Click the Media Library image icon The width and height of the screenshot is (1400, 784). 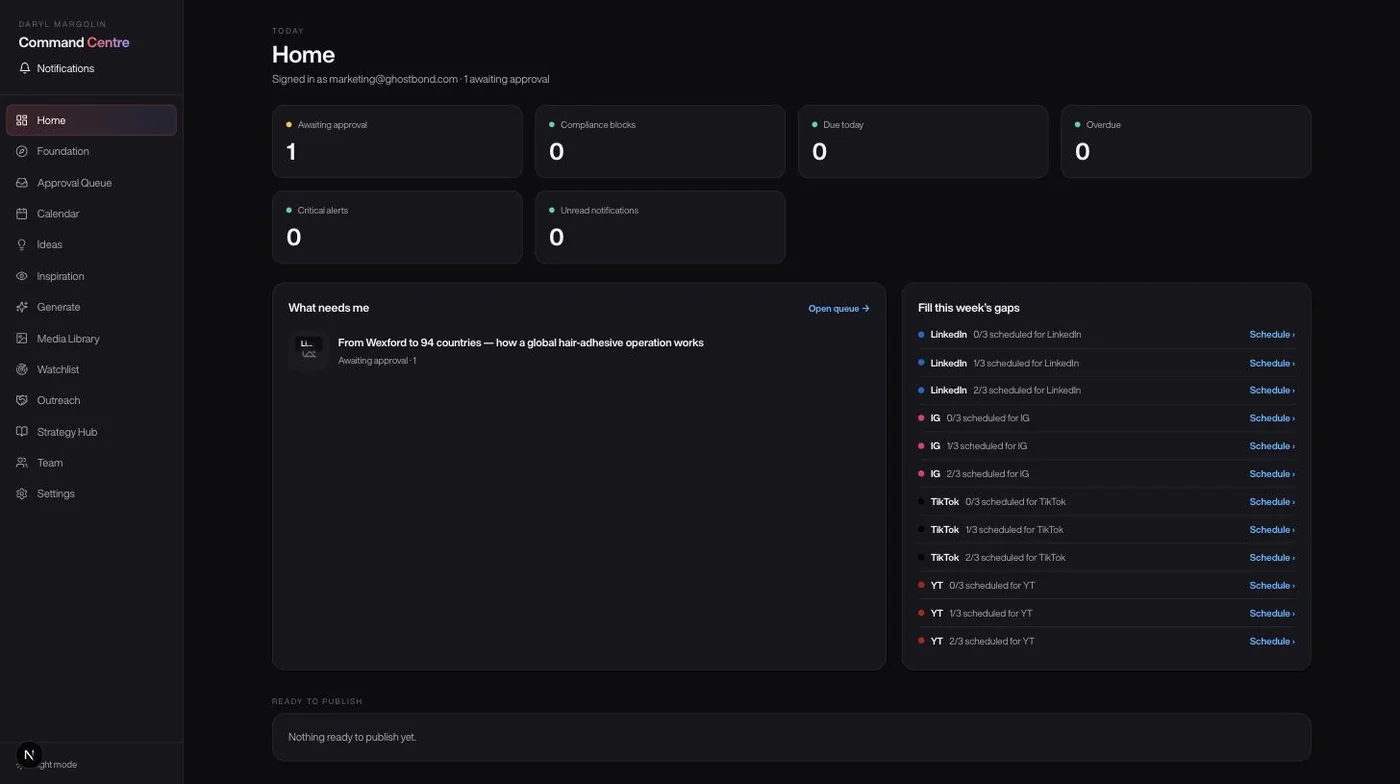pyautogui.click(x=22, y=339)
